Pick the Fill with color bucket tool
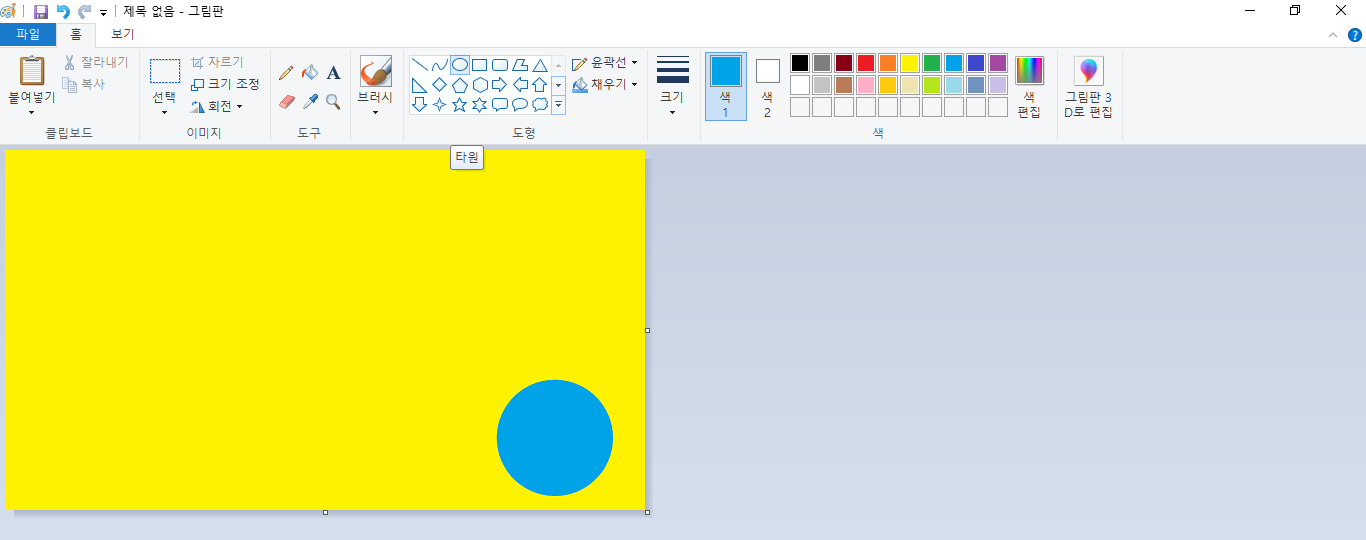Screen dimensions: 1366x540 coord(310,72)
